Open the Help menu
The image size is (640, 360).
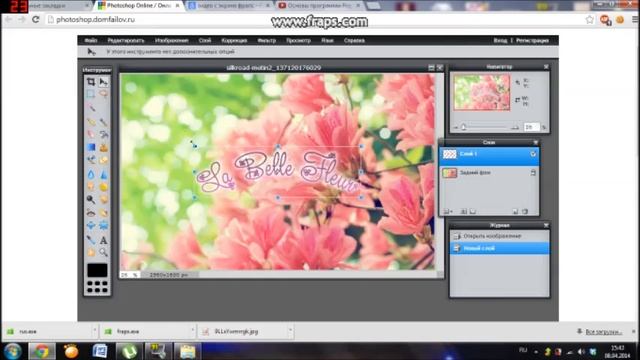click(x=354, y=40)
